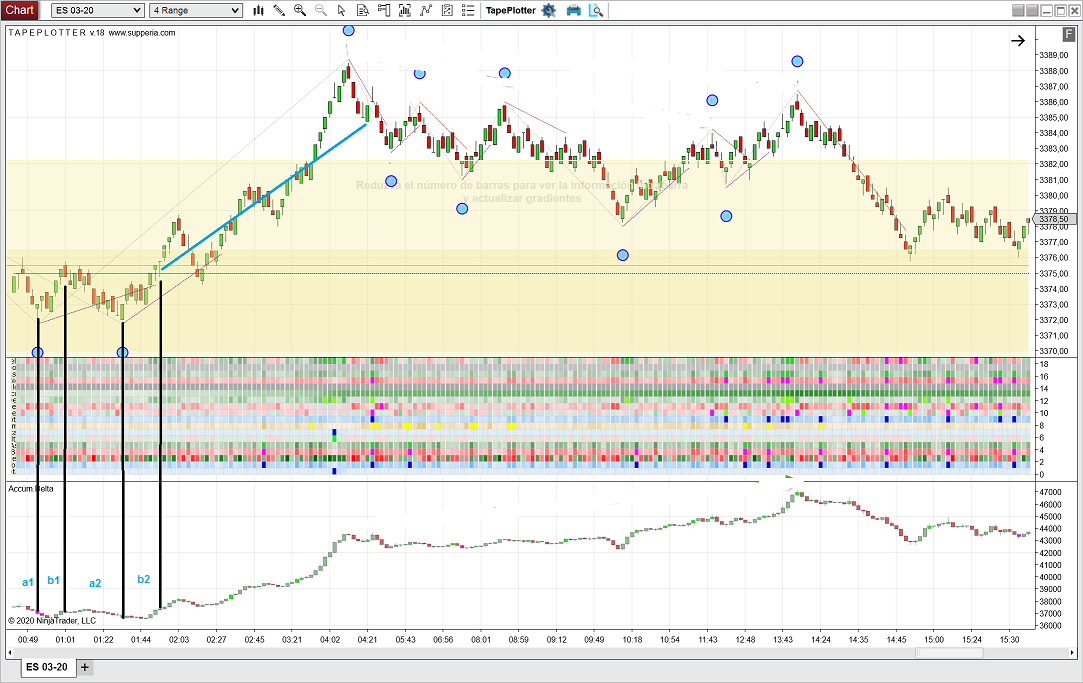Select the ES 03-20 chart tab

(x=46, y=667)
